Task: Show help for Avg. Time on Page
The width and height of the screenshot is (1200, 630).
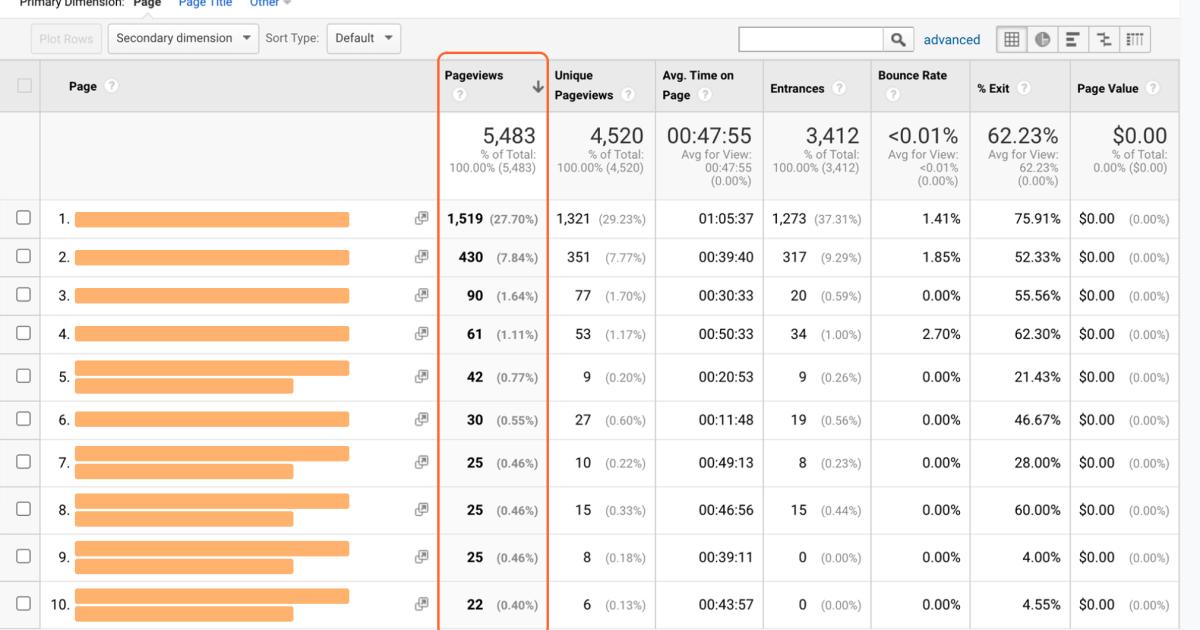Action: click(x=704, y=96)
